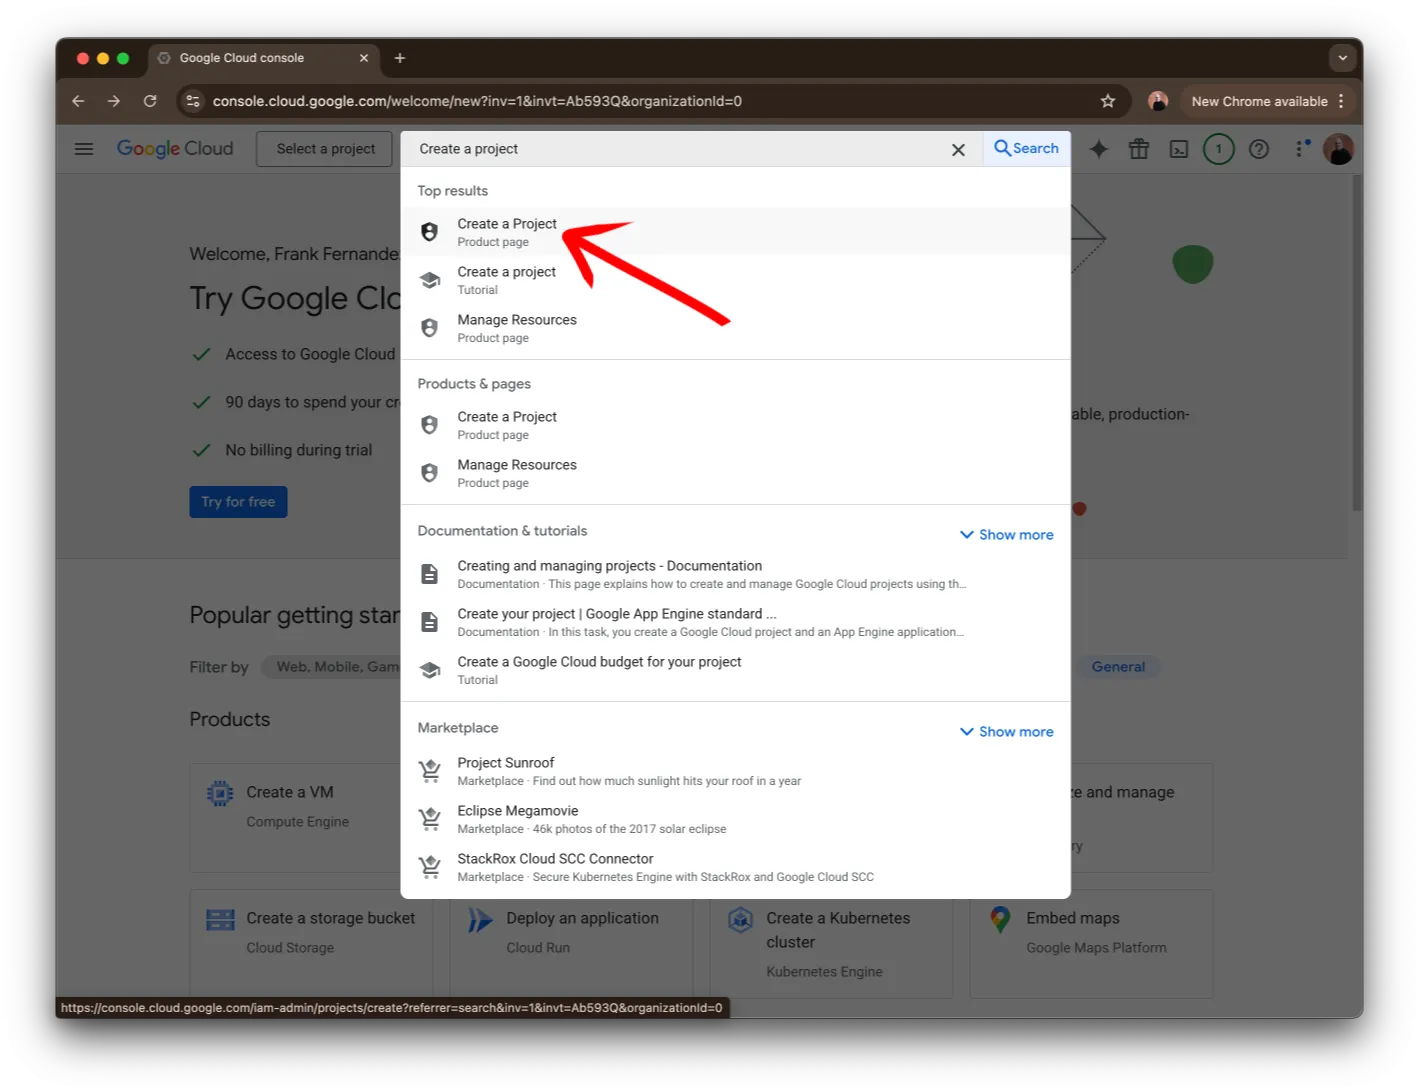Click the Search button with magnifier
This screenshot has height=1092, width=1419.
pyautogui.click(x=1027, y=148)
